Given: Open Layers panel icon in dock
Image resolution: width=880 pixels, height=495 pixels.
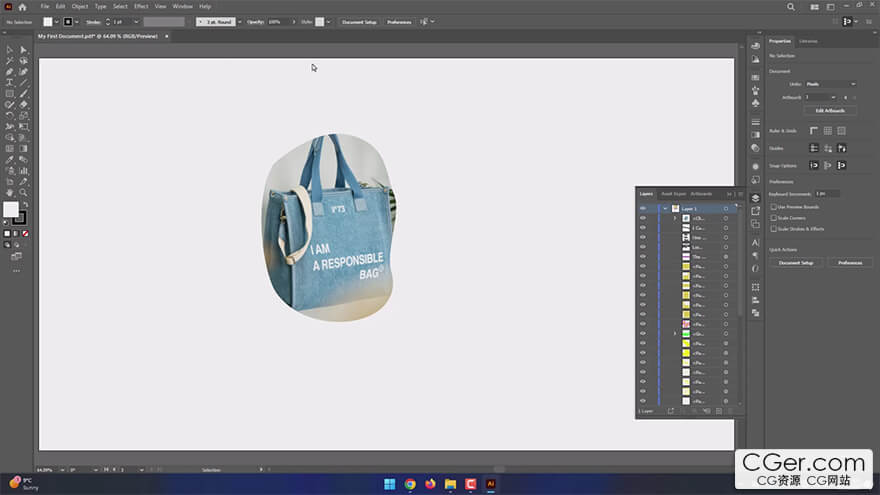Looking at the screenshot, I should pyautogui.click(x=756, y=198).
